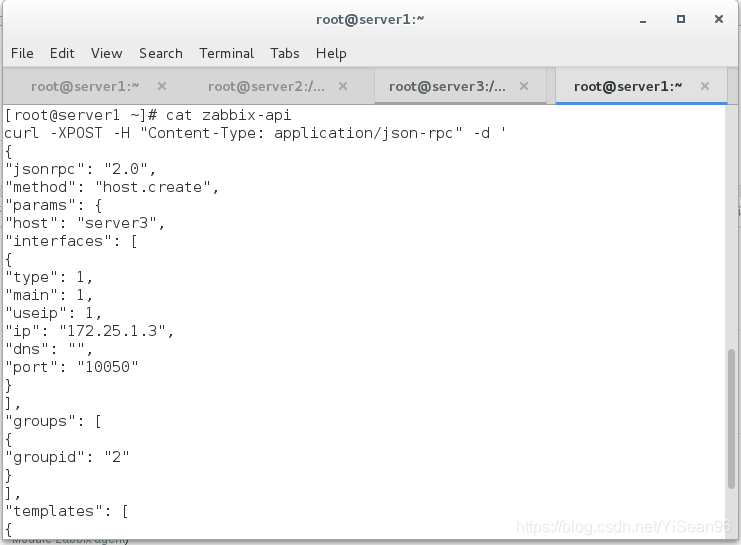Open the Edit menu
This screenshot has height=545, width=741.
(x=62, y=53)
